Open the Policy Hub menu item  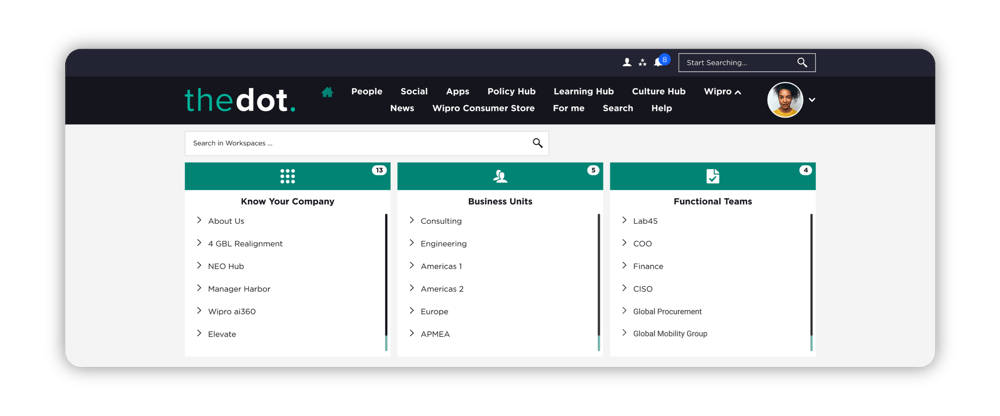(x=511, y=92)
